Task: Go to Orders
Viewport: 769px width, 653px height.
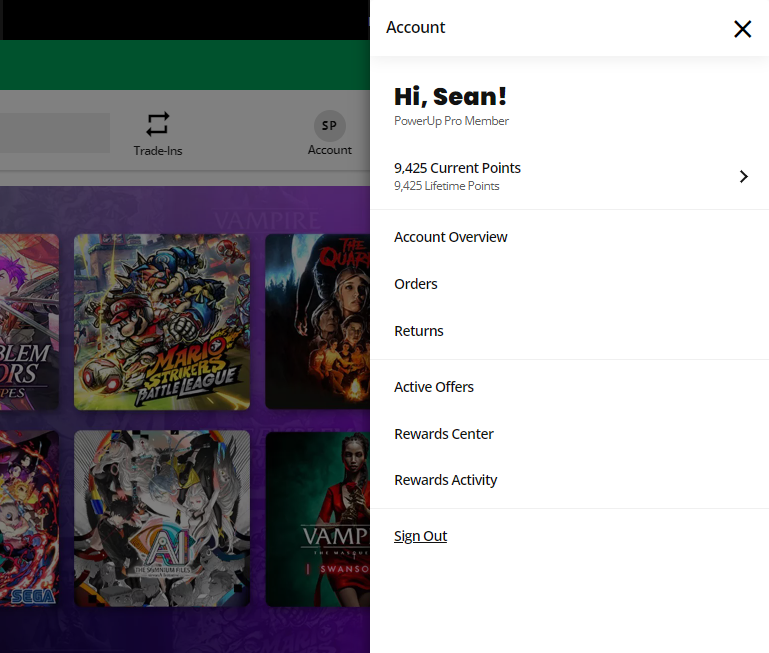Action: (415, 284)
